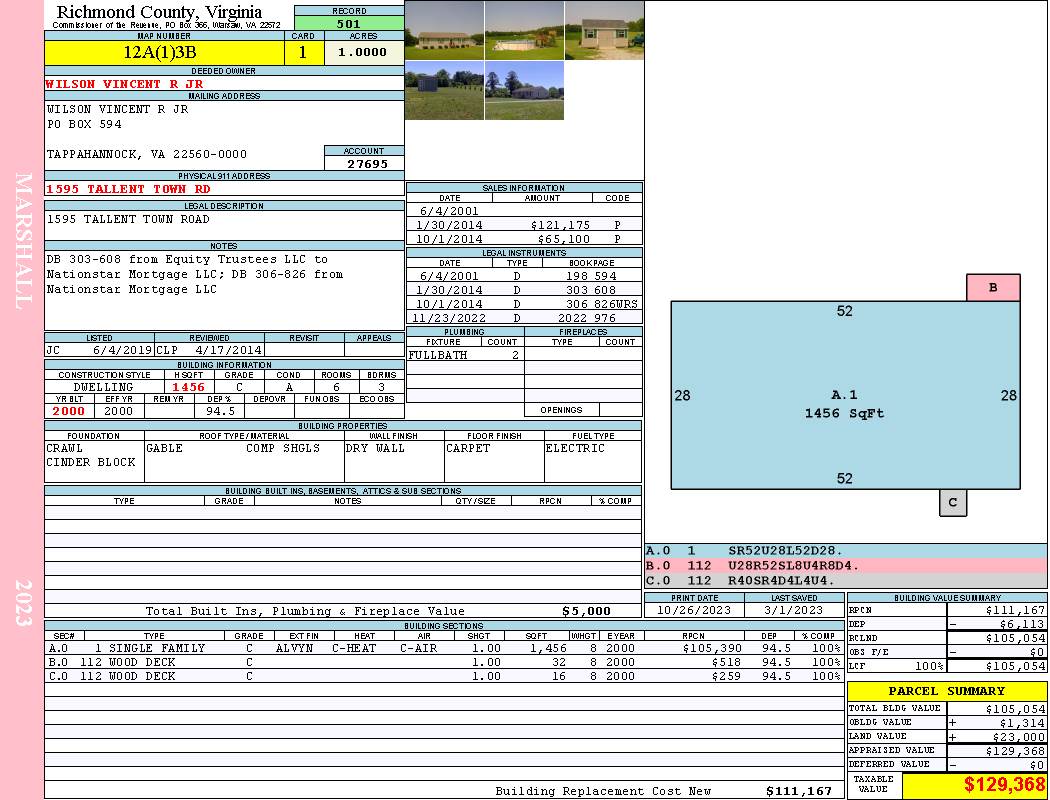This screenshot has width=1050, height=800.
Task: Open the front-of-house photo thumbnail
Action: pyautogui.click(x=444, y=30)
